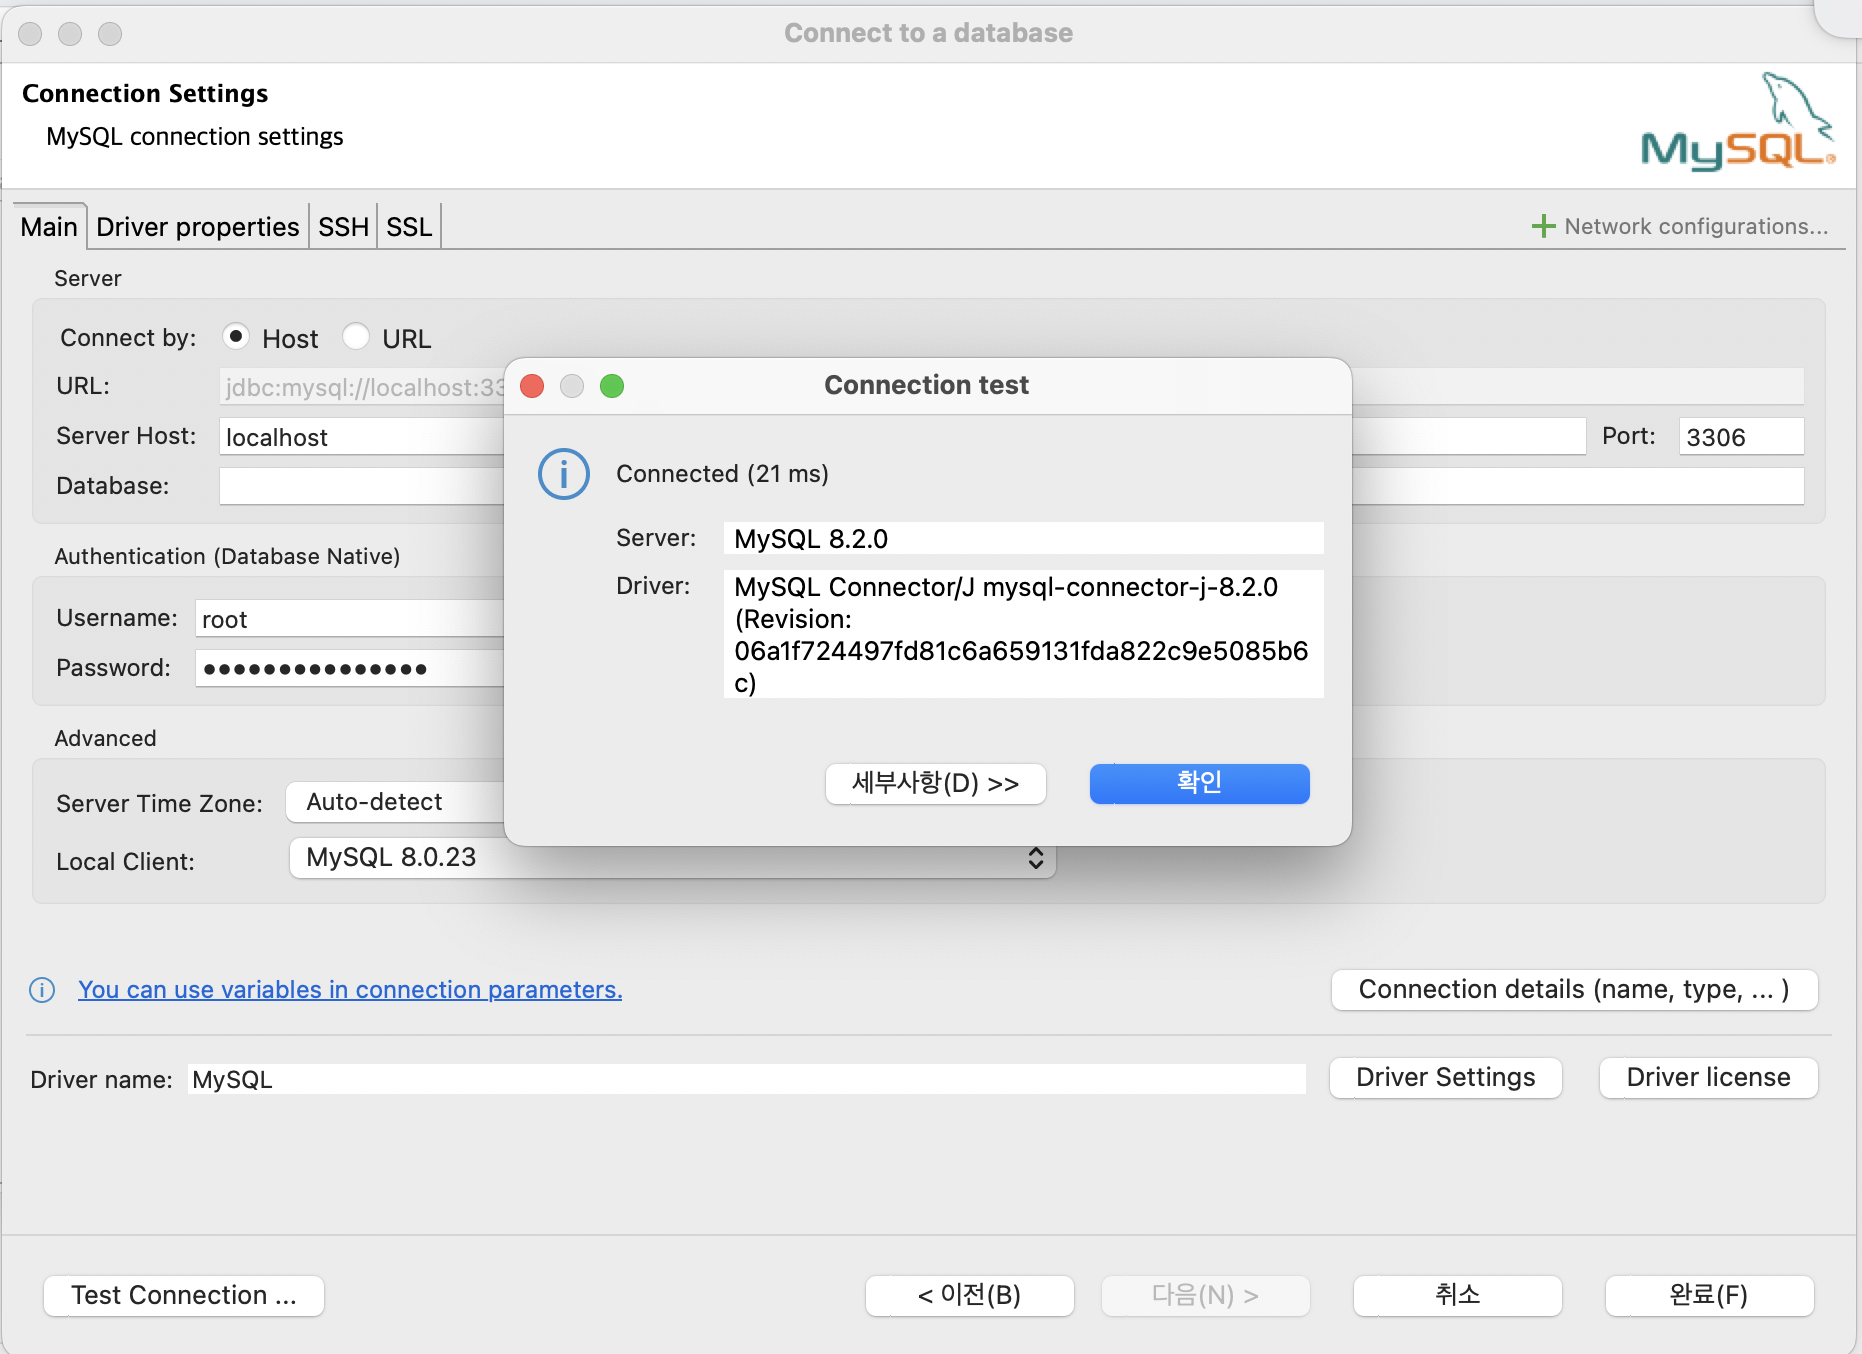Image resolution: width=1862 pixels, height=1354 pixels.
Task: Select the Host radio button
Action: pos(235,337)
